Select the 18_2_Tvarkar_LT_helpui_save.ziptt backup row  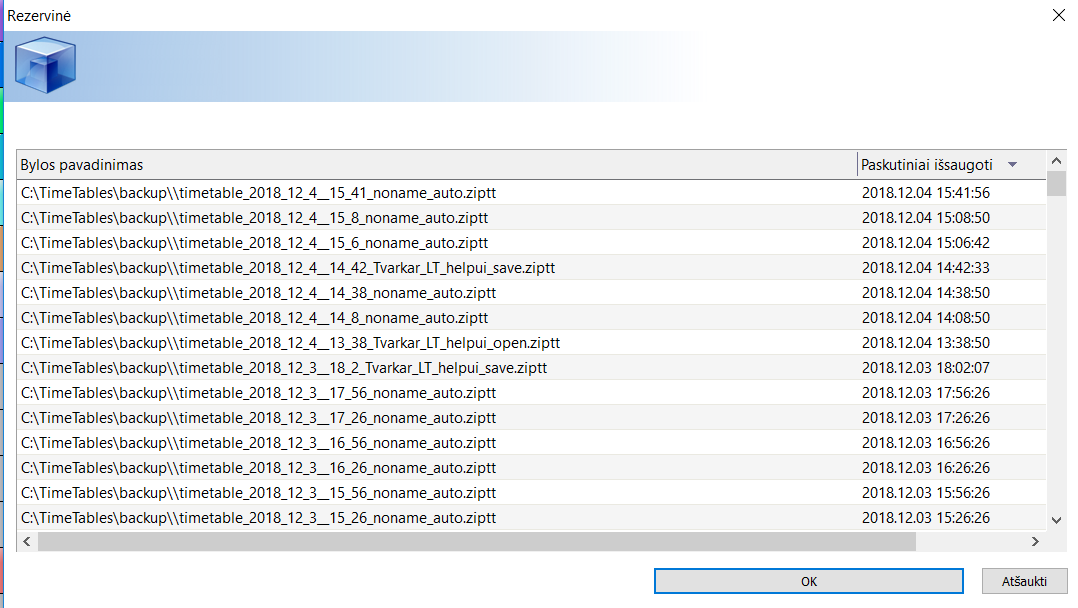pos(283,368)
